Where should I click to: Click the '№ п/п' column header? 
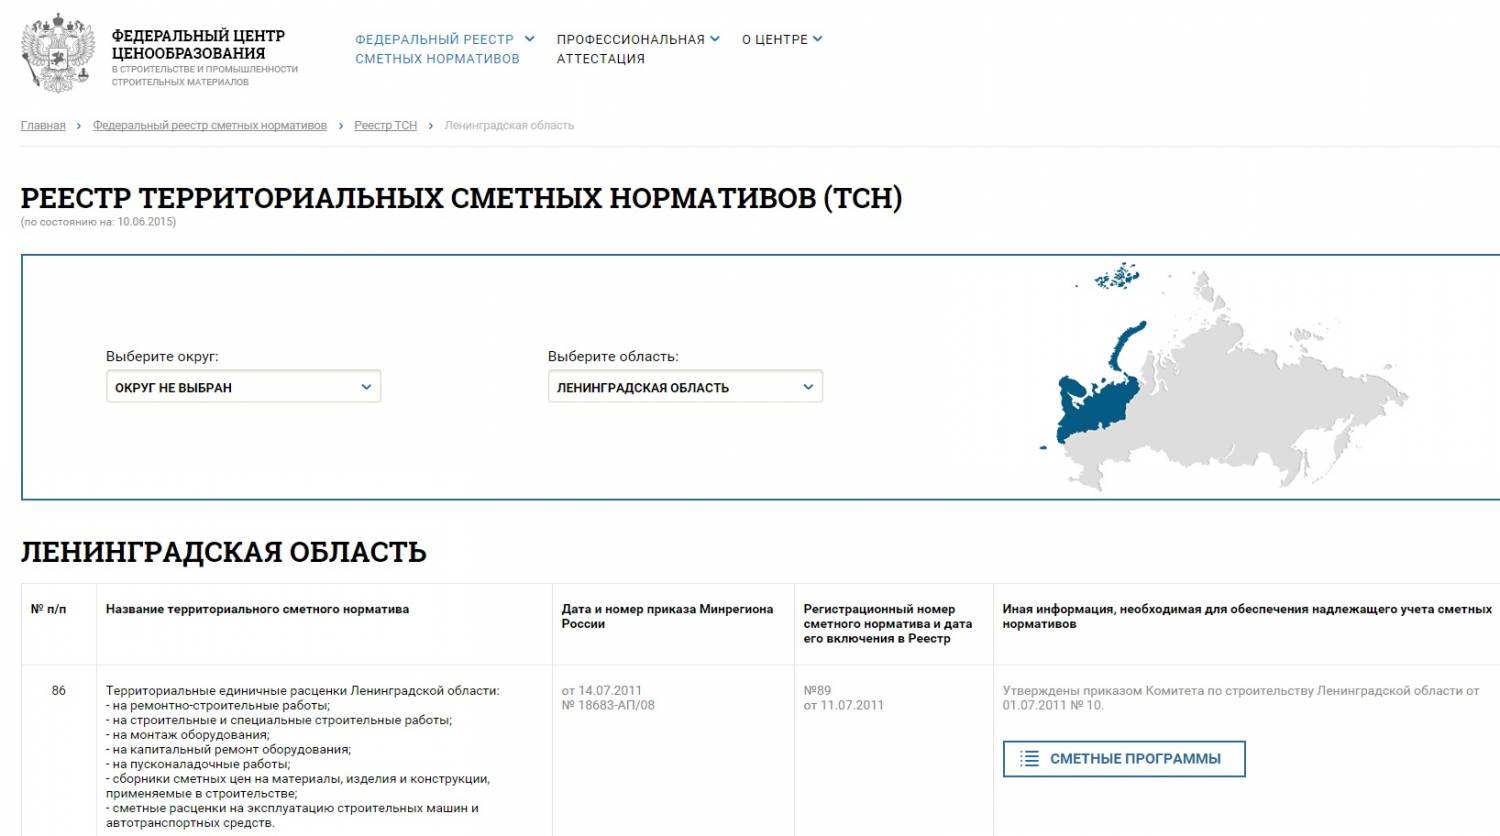point(49,609)
